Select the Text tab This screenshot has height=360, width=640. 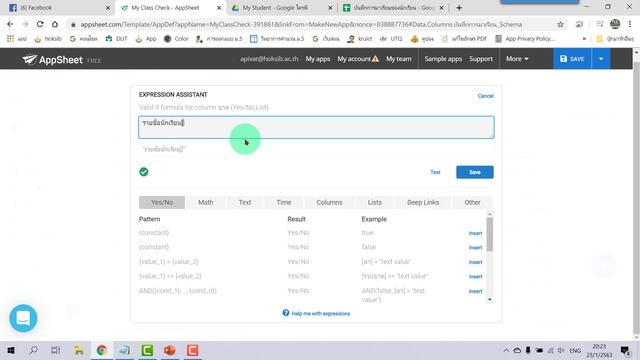[x=245, y=202]
